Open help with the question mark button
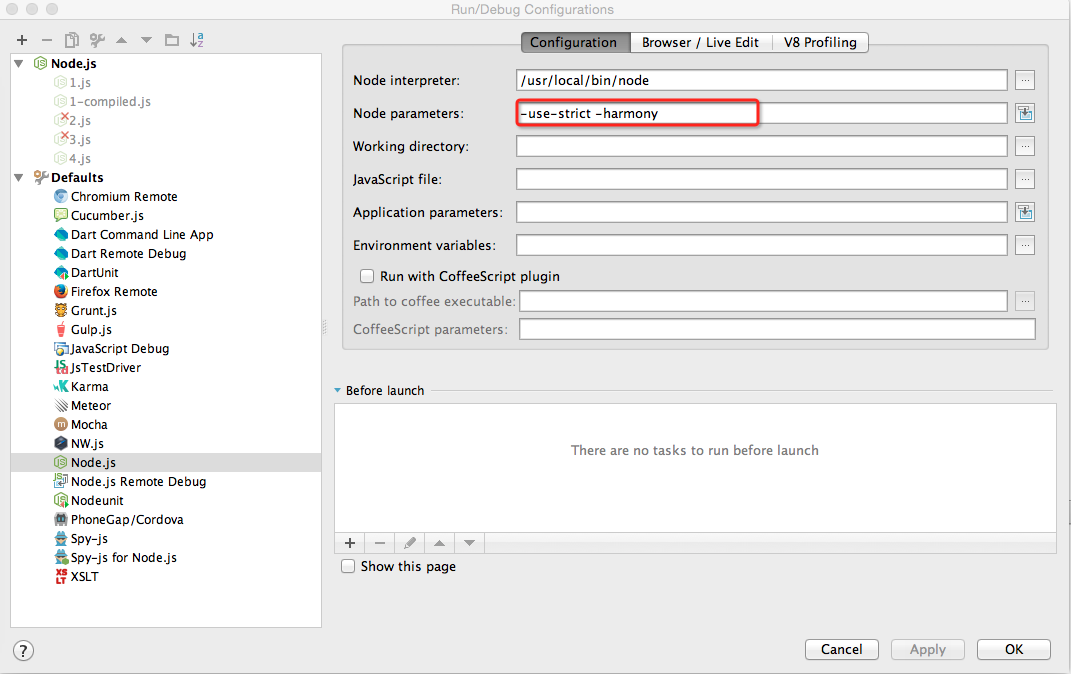Image resolution: width=1071 pixels, height=674 pixels. [x=23, y=650]
